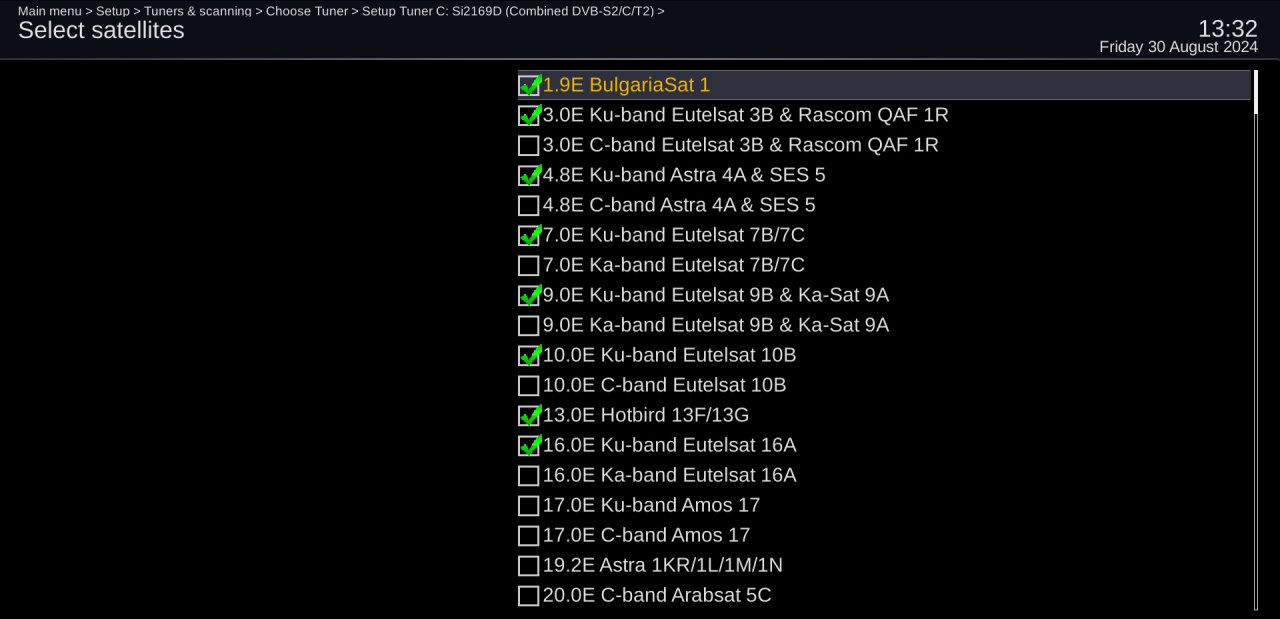Check 10.0E C-band Eutelsat 10B box

pos(529,386)
